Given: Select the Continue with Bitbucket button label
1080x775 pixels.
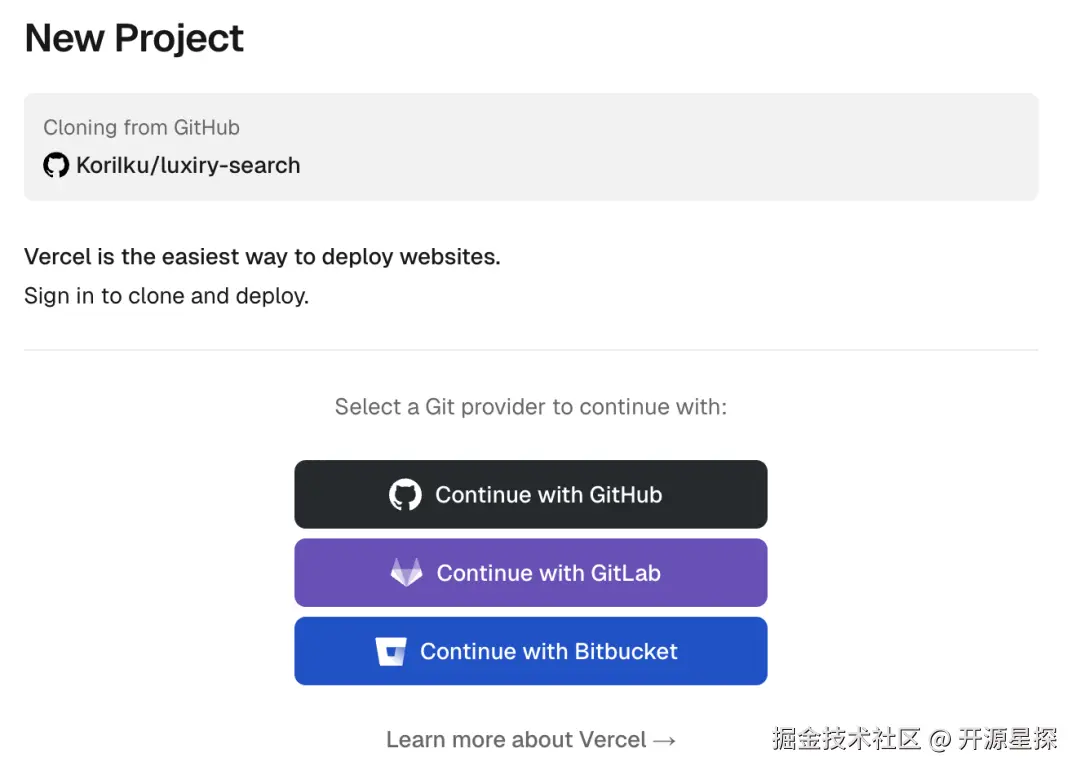Looking at the screenshot, I should 548,652.
